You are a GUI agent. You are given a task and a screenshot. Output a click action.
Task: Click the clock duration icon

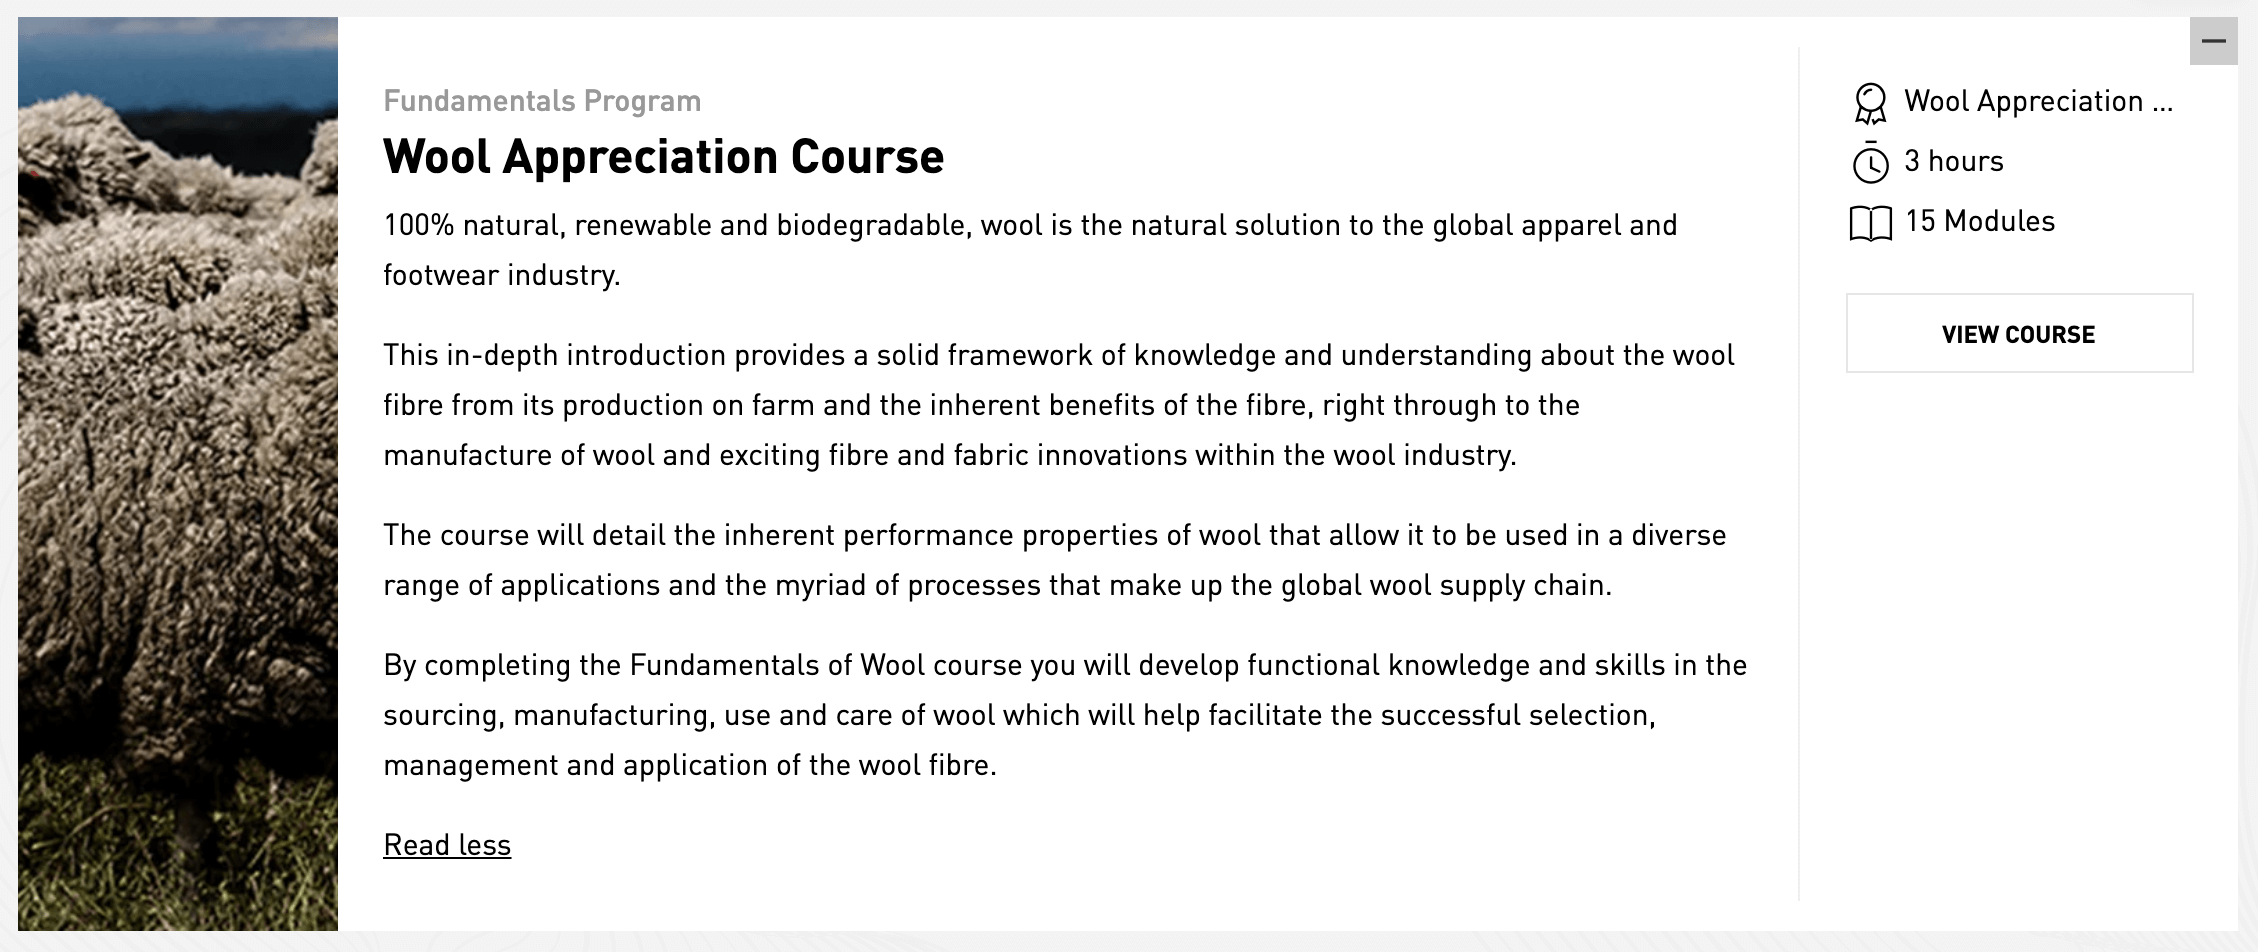[x=1870, y=163]
